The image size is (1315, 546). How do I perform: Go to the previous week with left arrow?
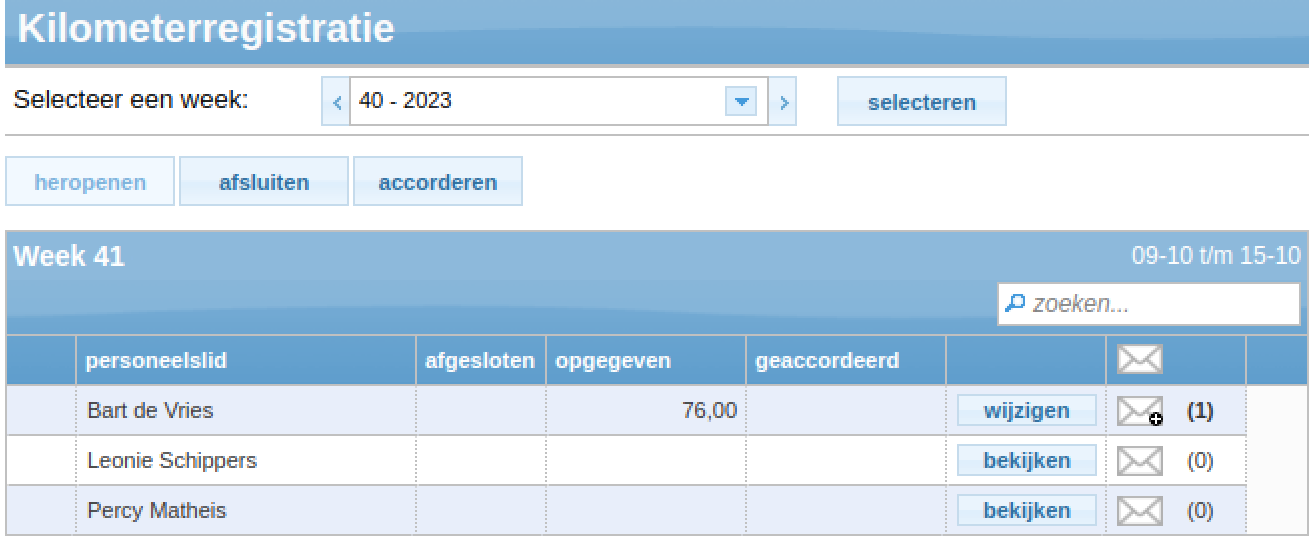tap(336, 101)
